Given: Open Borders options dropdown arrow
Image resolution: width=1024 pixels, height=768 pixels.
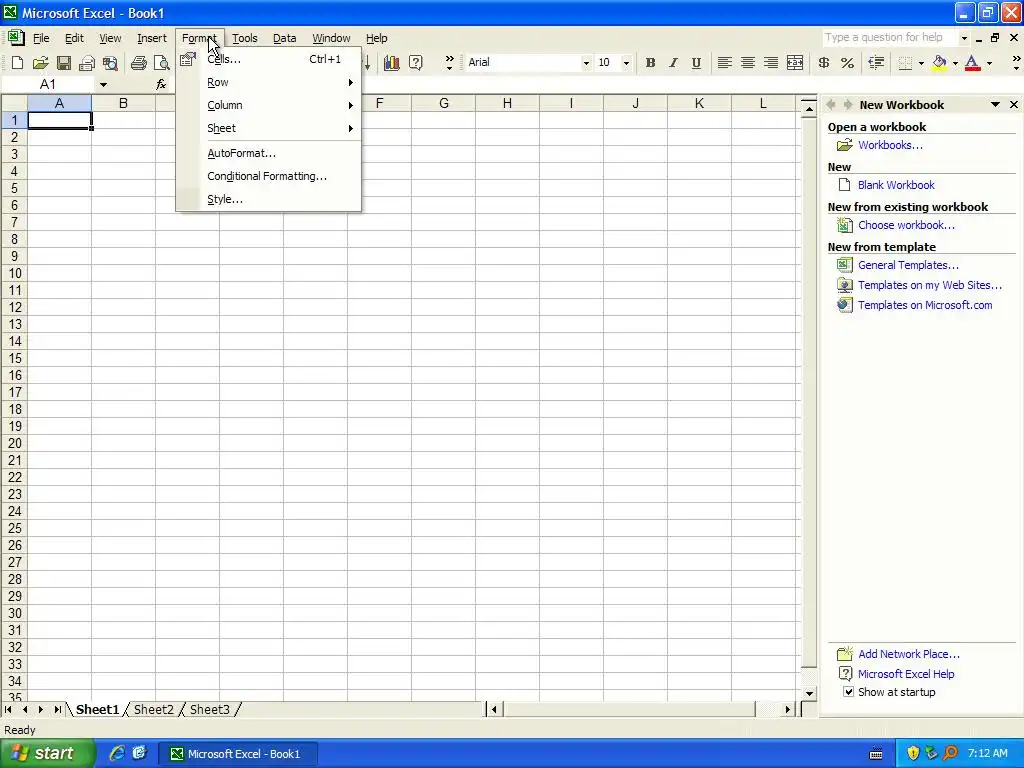Looking at the screenshot, I should (921, 63).
